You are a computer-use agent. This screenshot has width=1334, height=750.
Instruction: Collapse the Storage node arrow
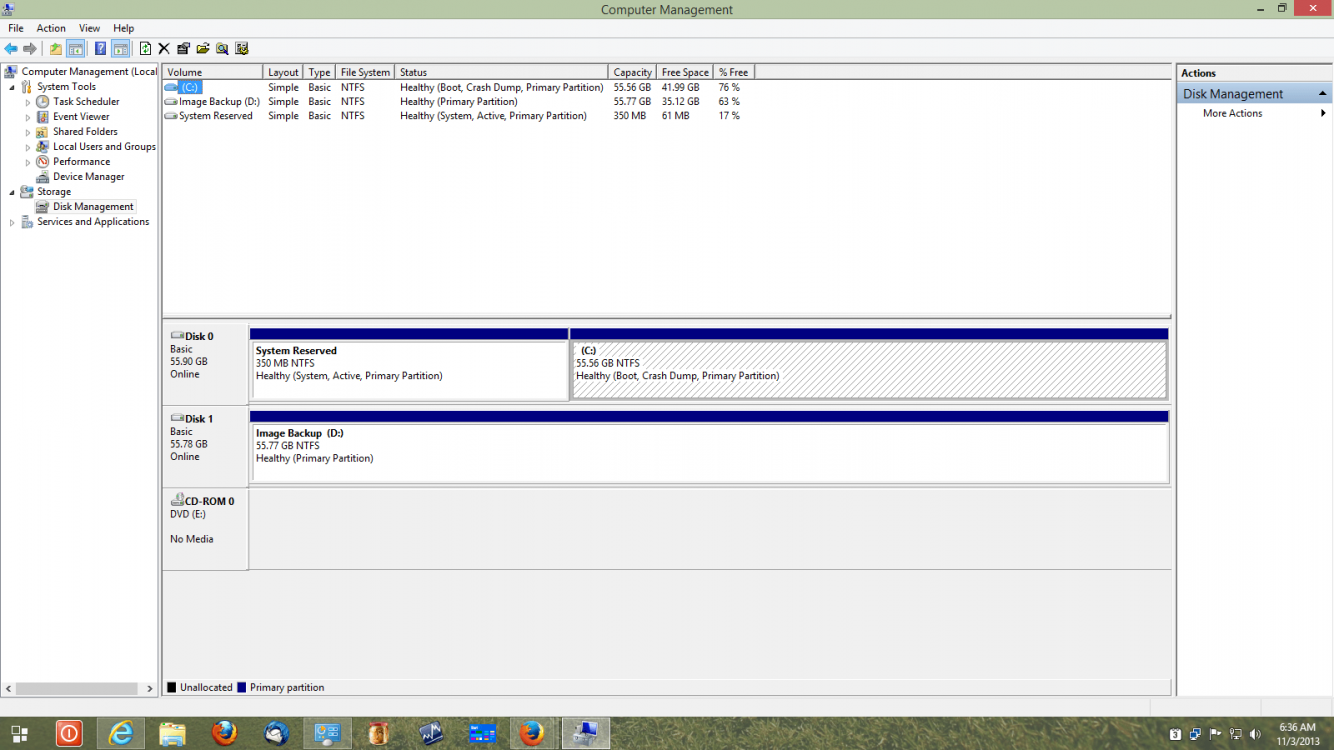point(12,192)
